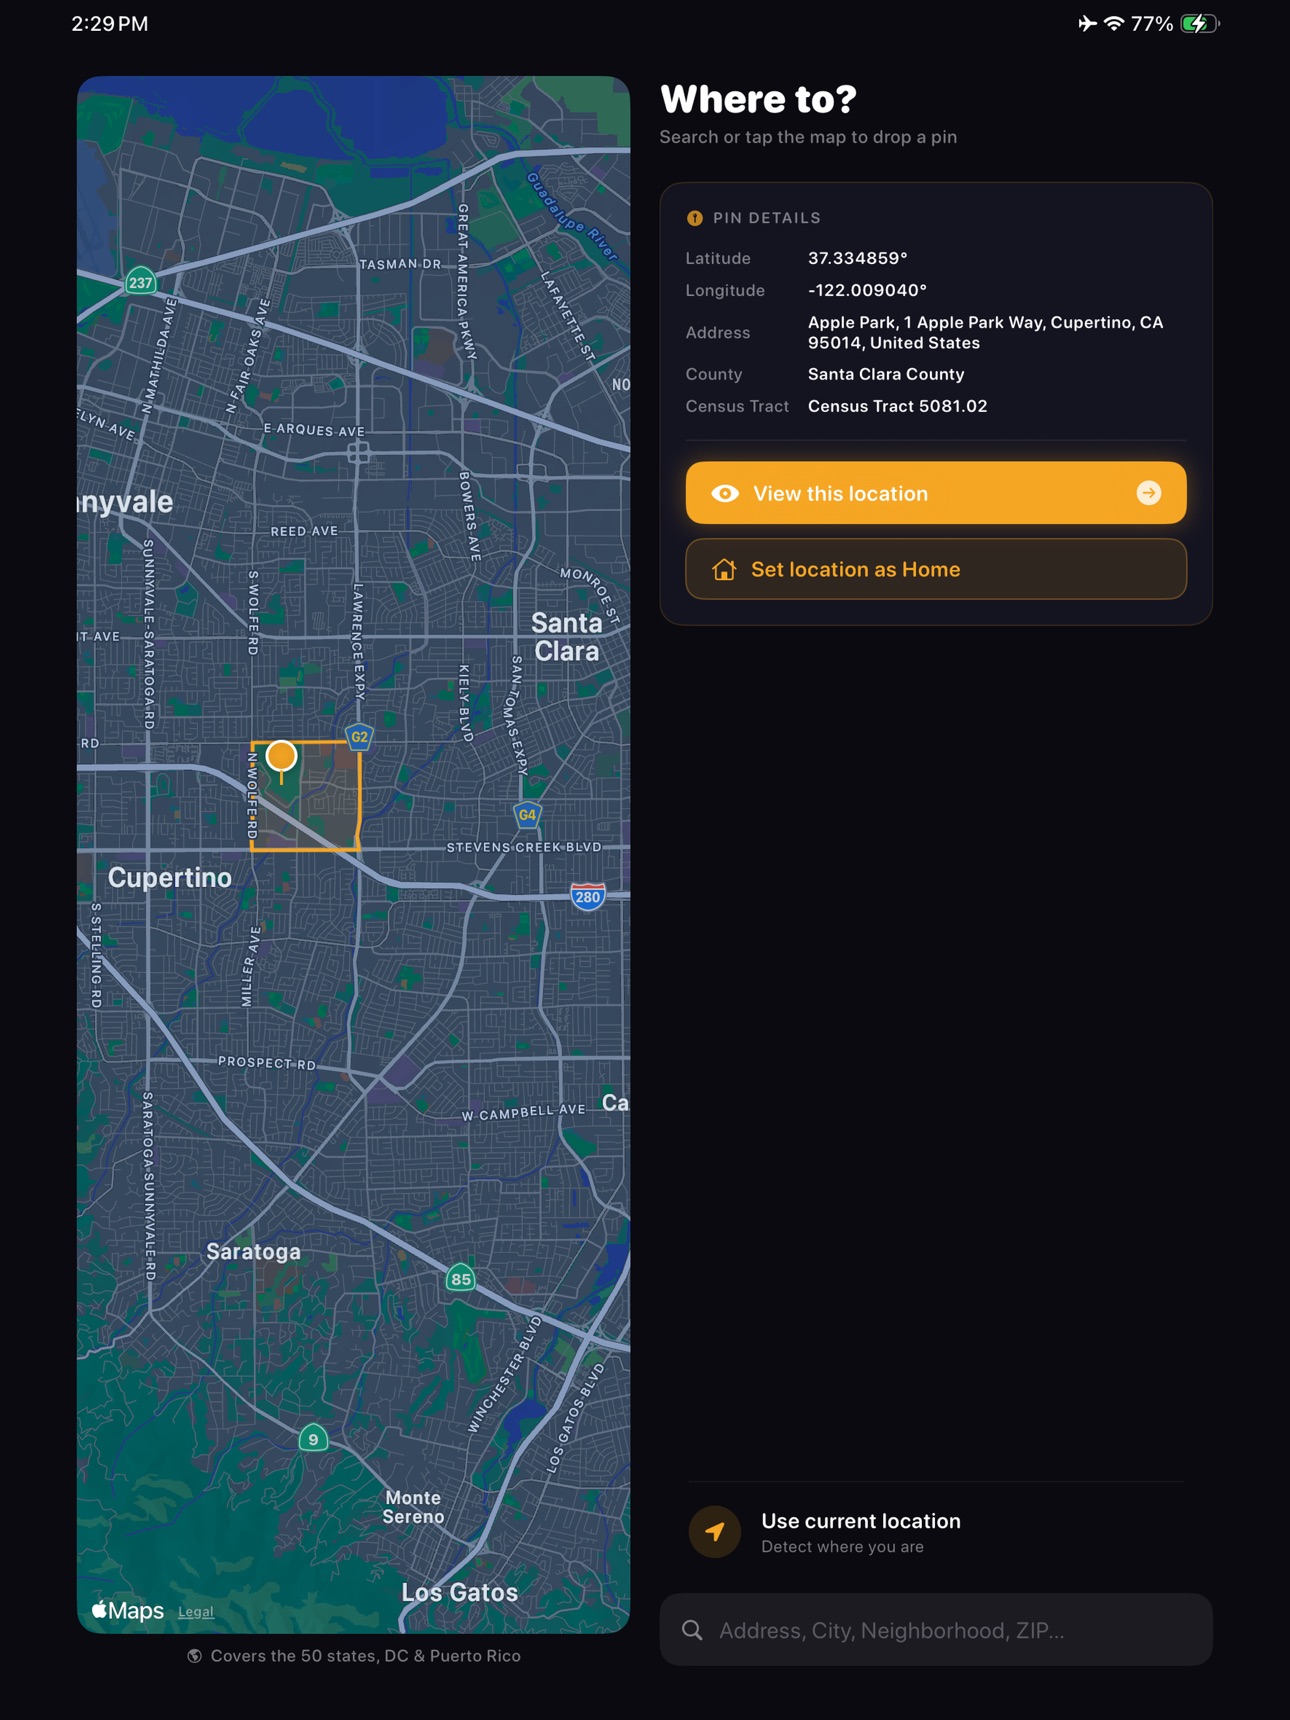Click the View this location button
1290x1720 pixels.
(936, 493)
